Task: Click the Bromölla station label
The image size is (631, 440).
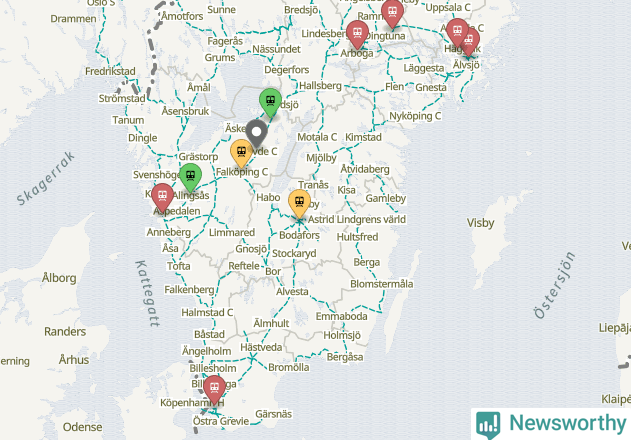Action: click(289, 367)
